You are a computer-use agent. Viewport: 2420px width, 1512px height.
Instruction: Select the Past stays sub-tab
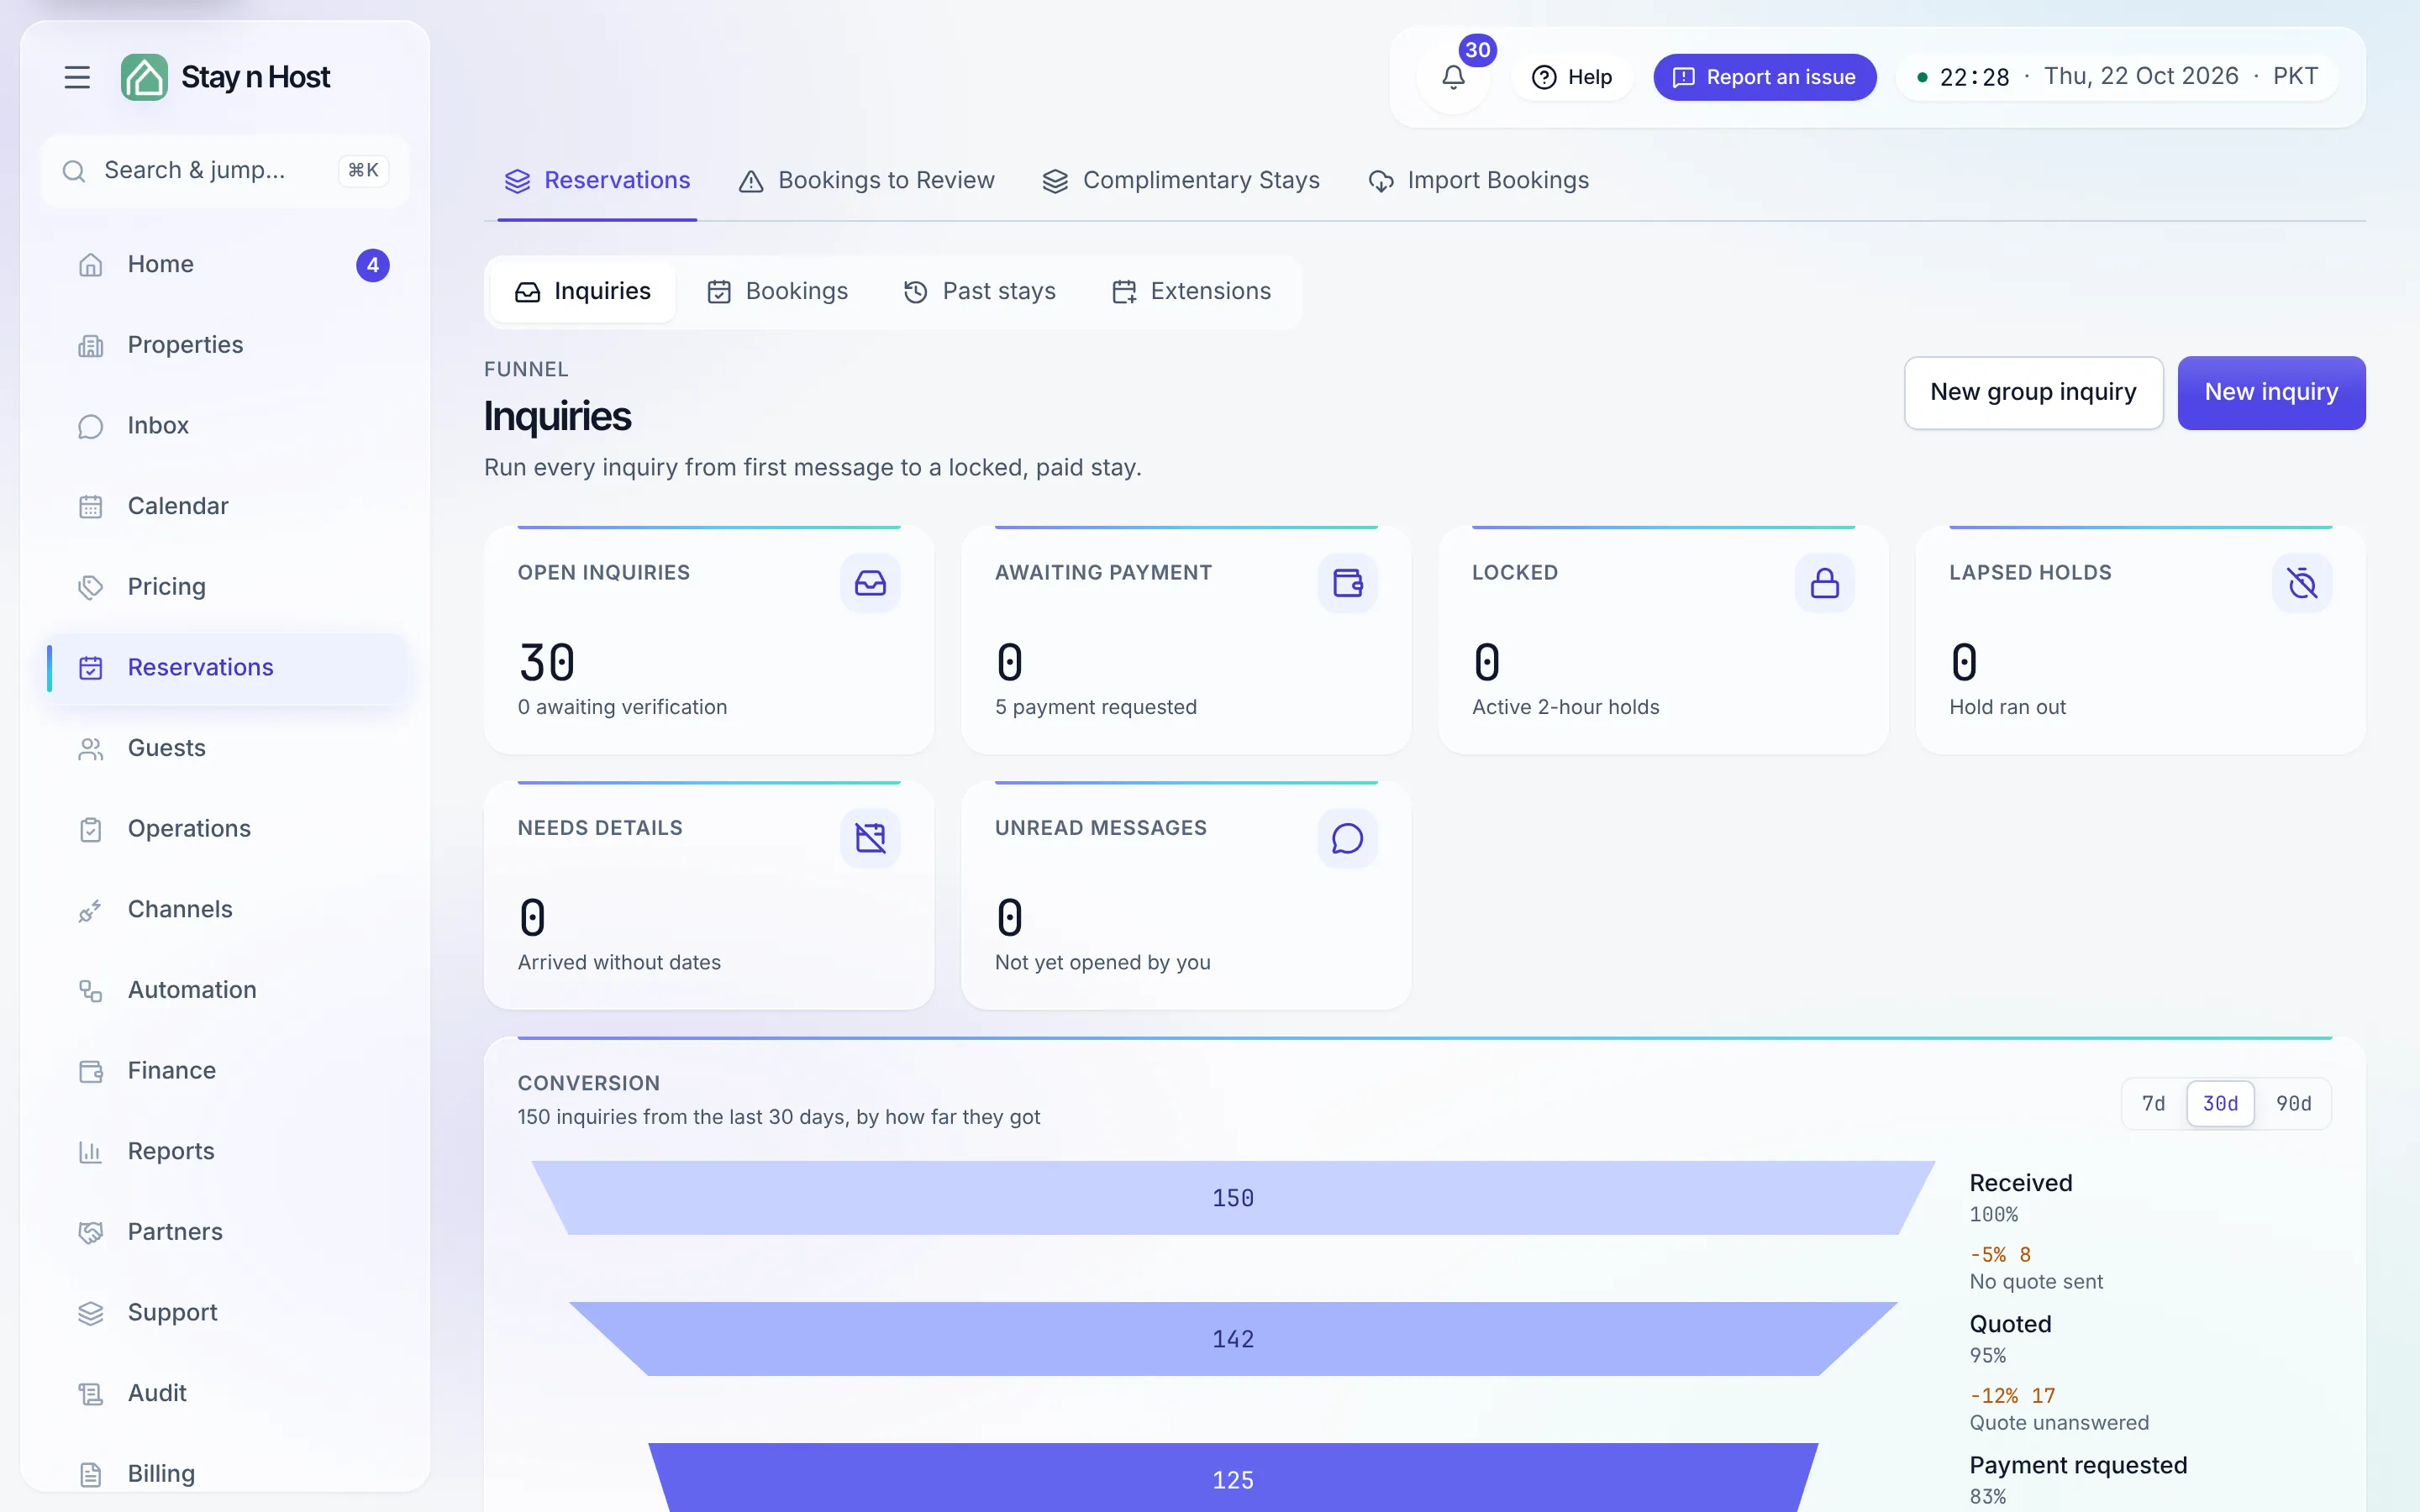tap(980, 292)
